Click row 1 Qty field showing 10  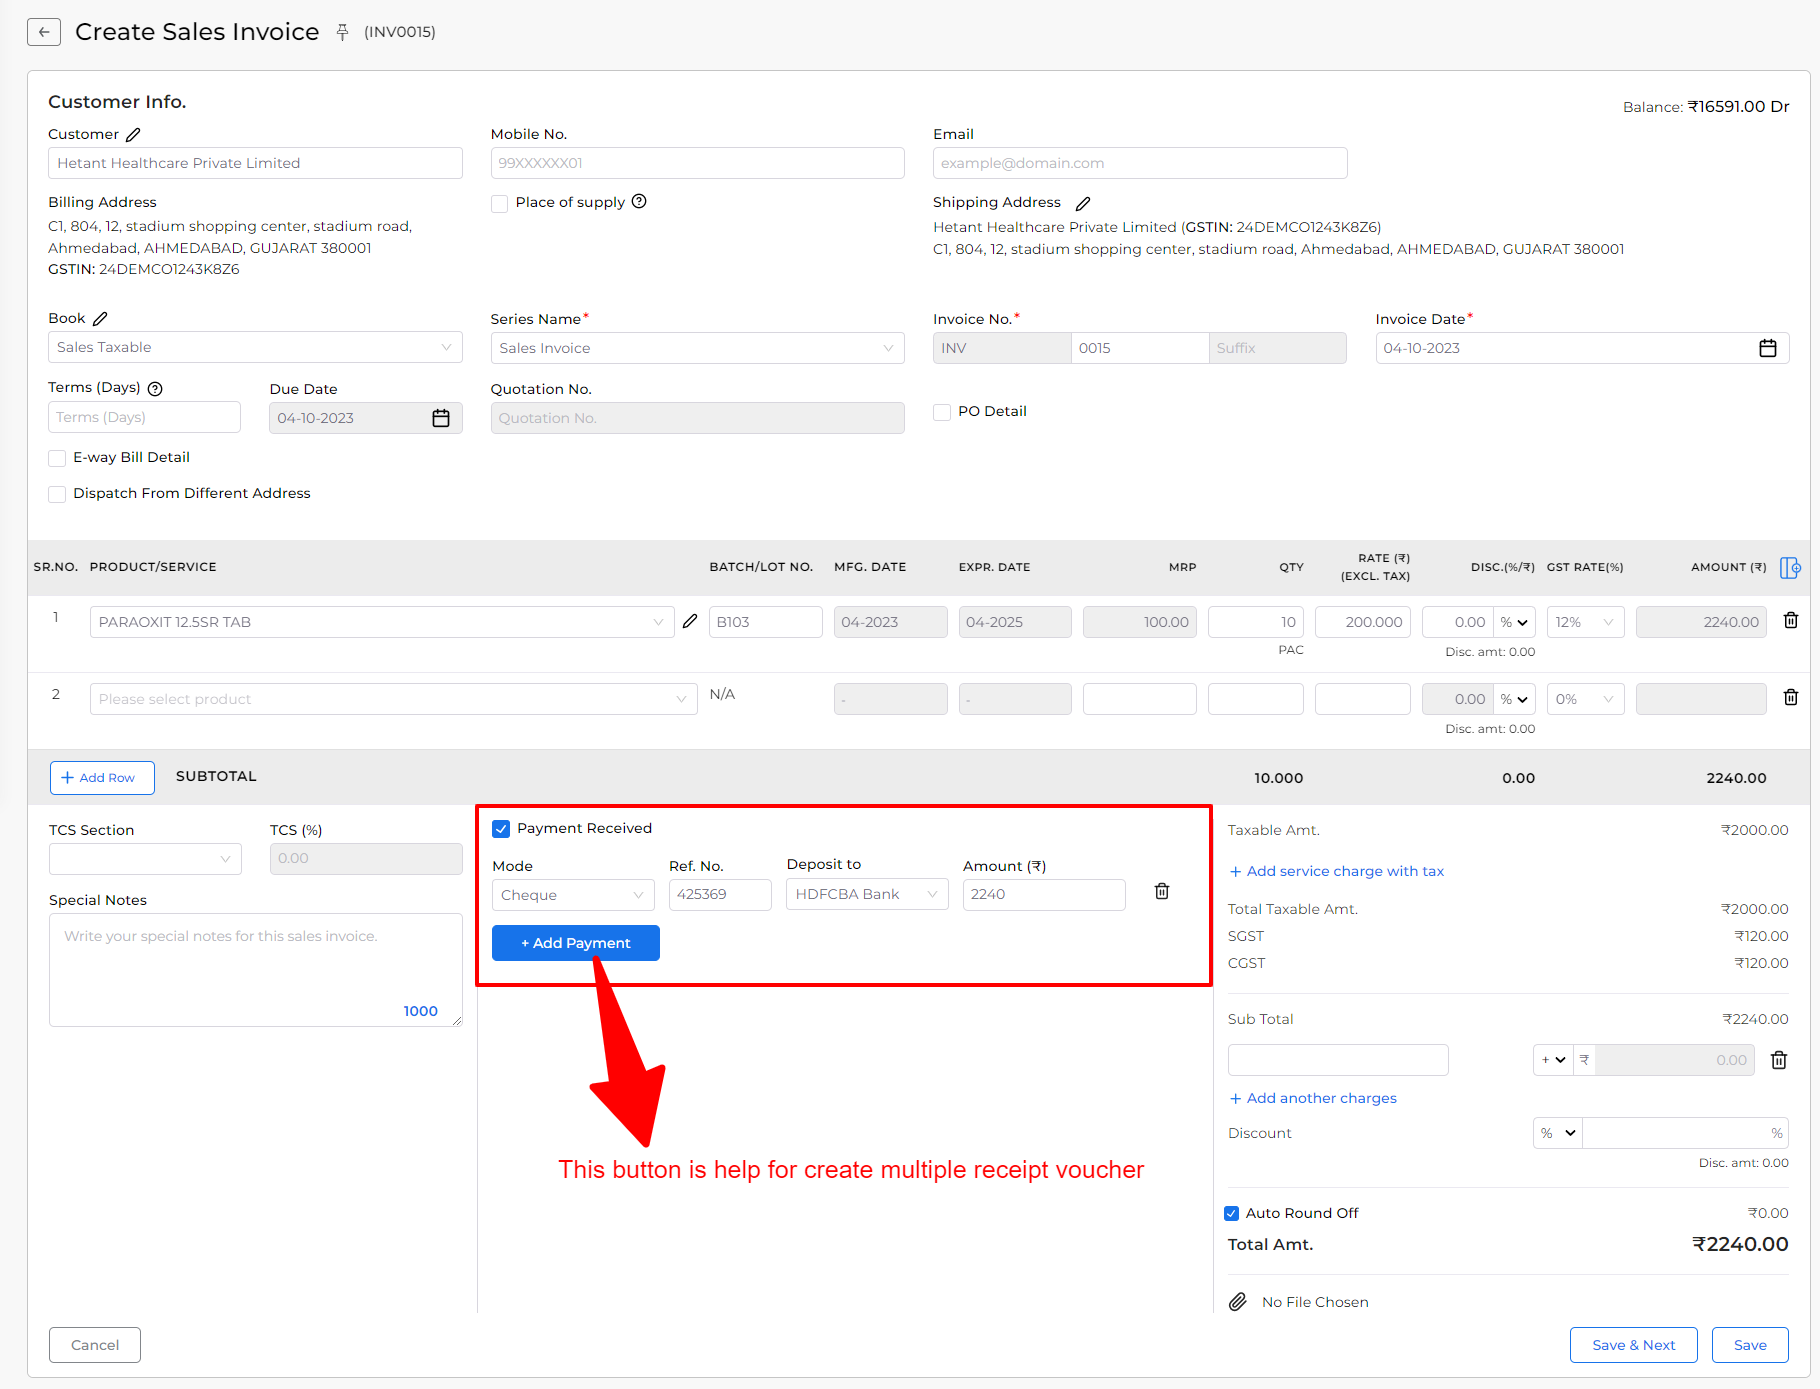click(1256, 622)
